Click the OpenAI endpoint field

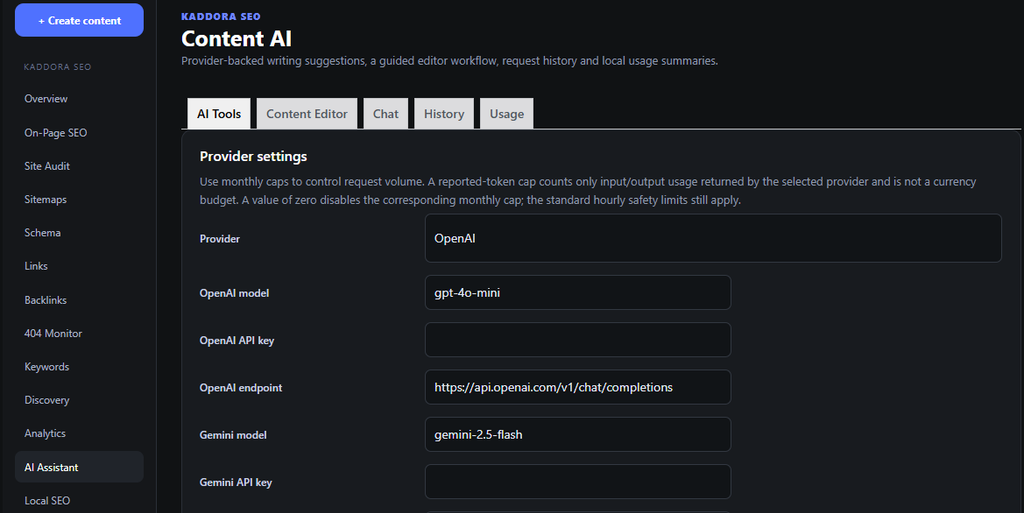(x=578, y=387)
